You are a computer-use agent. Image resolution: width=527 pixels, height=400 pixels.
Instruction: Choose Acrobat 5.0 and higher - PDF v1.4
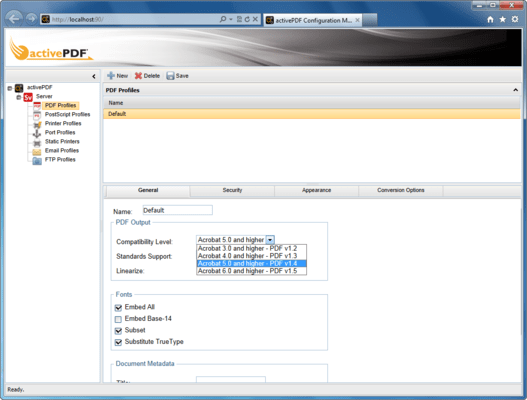pyautogui.click(x=251, y=263)
